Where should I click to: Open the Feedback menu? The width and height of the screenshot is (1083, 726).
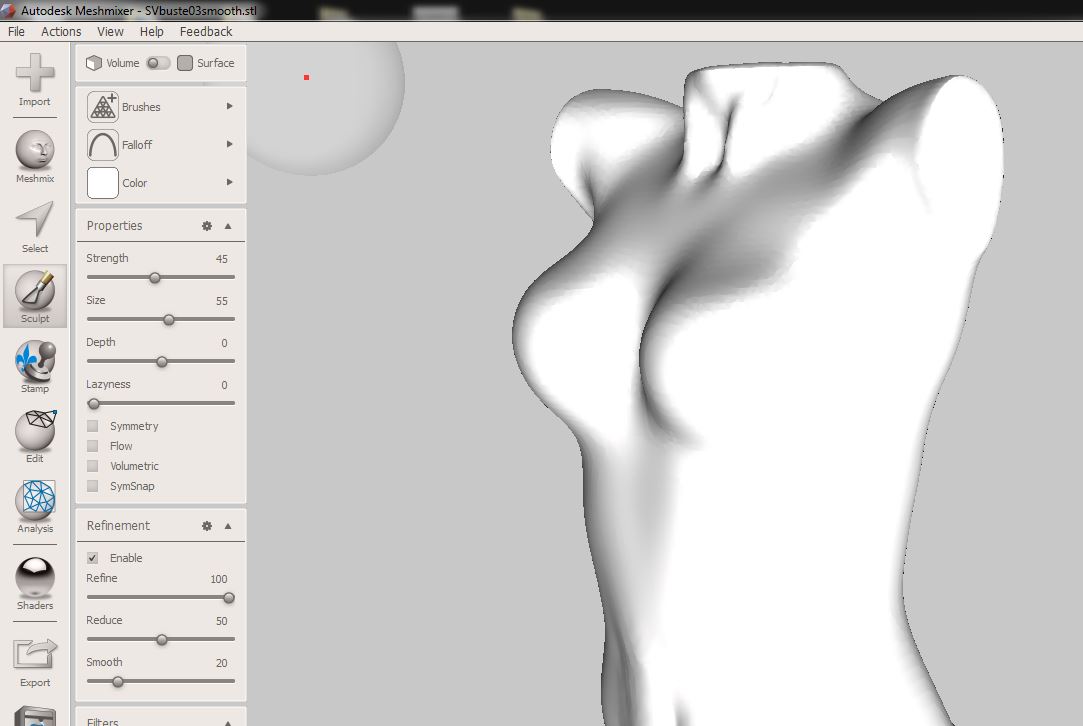point(206,32)
